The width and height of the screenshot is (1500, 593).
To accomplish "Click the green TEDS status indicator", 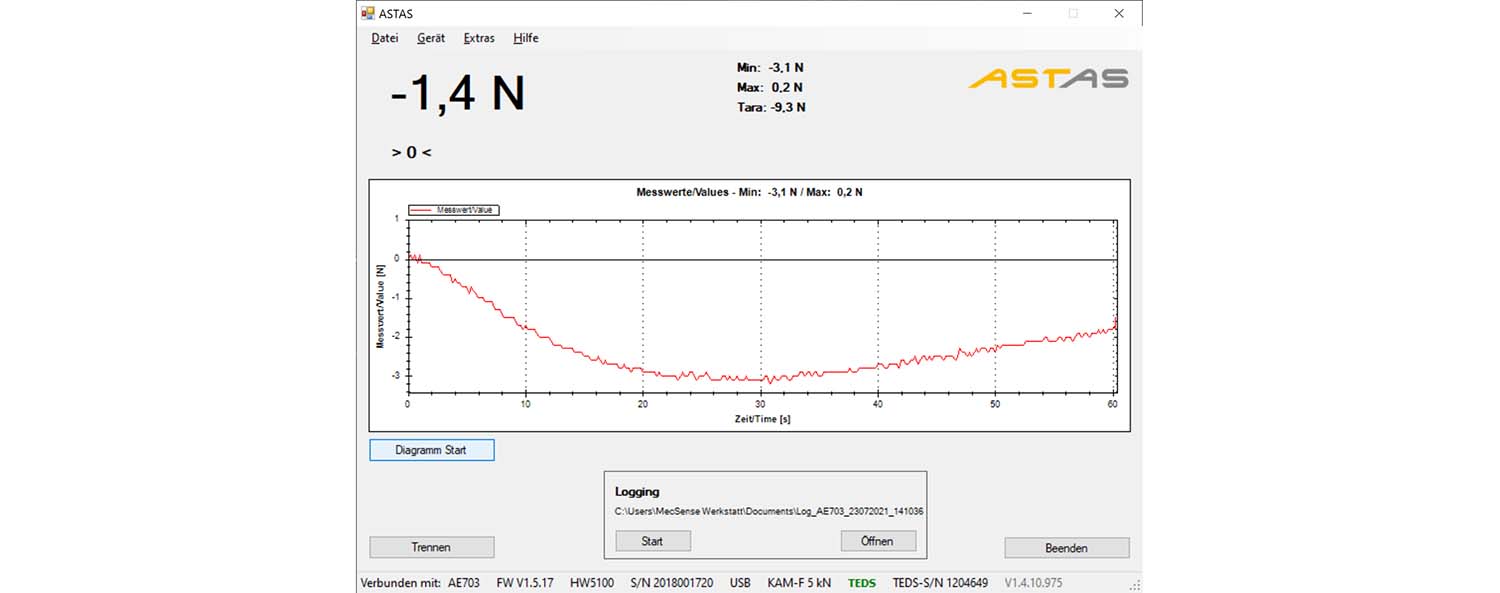I will [861, 583].
